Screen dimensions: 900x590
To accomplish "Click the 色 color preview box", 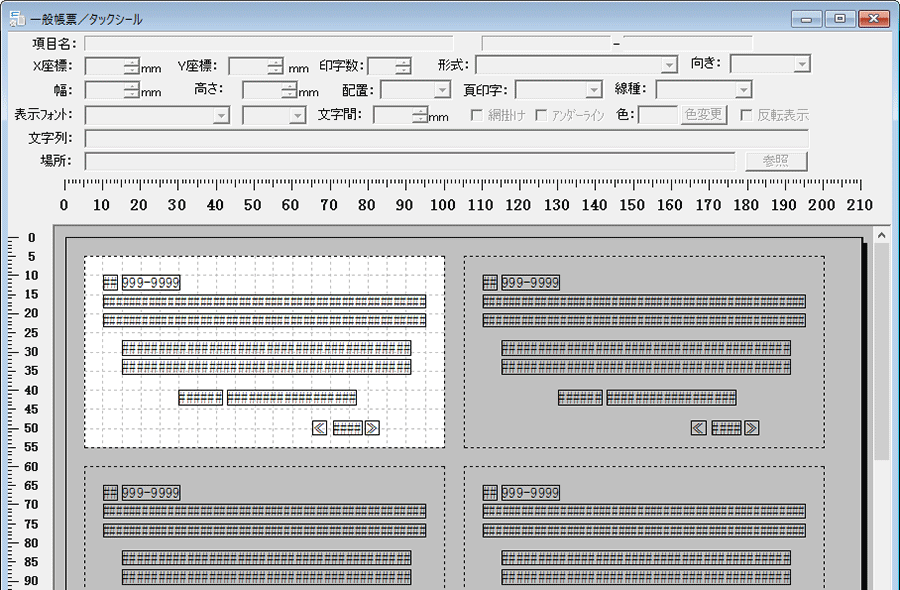I will [x=658, y=115].
